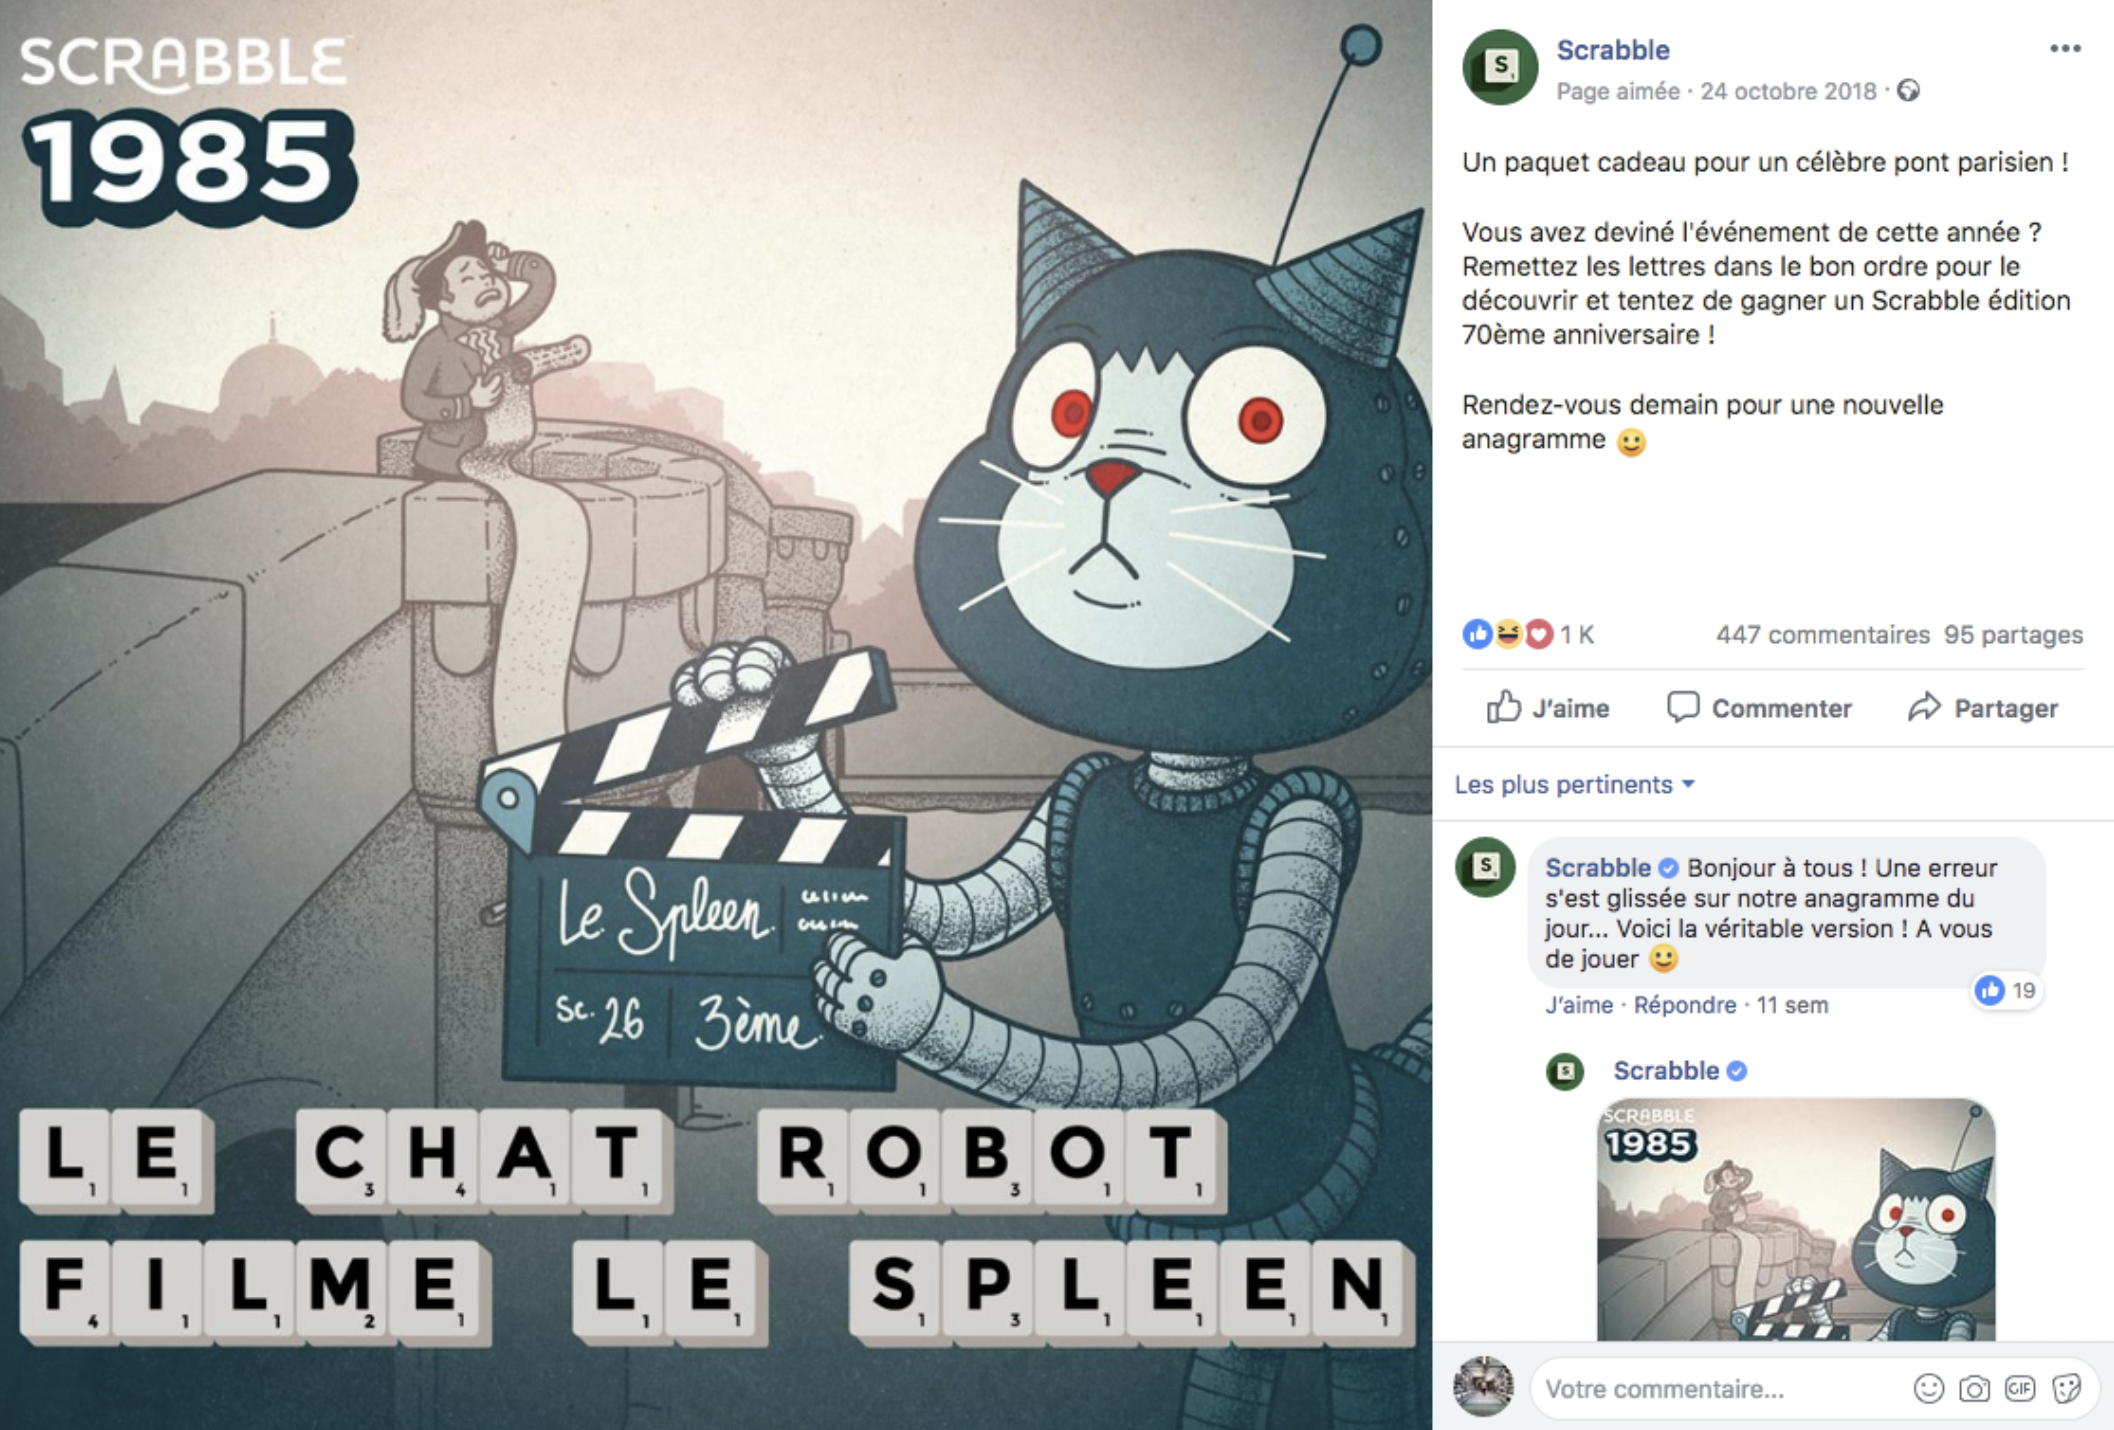Attach a photo using the camera icon
The width and height of the screenshot is (2114, 1430).
1974,1388
